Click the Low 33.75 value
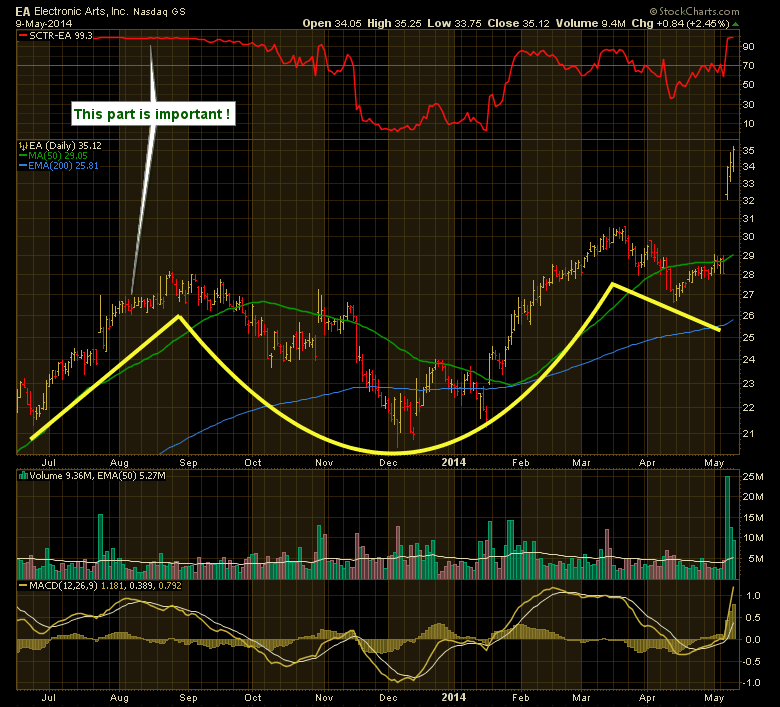Image resolution: width=780 pixels, height=707 pixels. pos(454,23)
